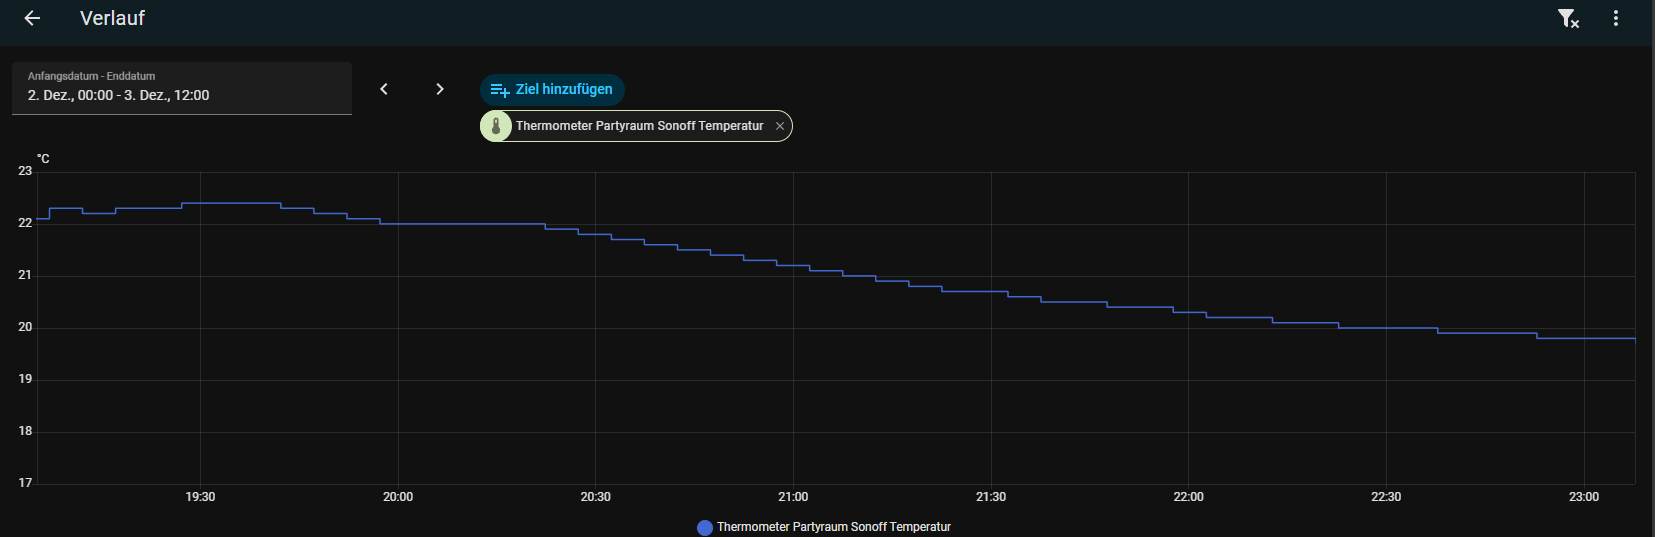The width and height of the screenshot is (1655, 537).
Task: Click the 20:00 time axis label
Action: tap(398, 497)
